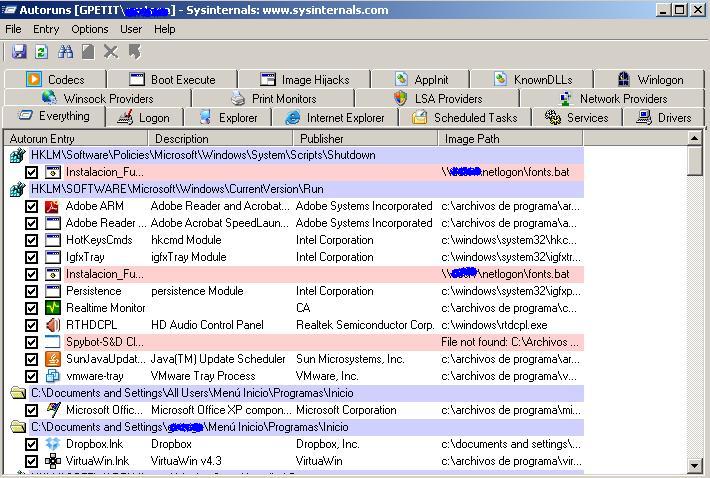Click the Adobe Reader SpeedLauncher entry icon
The image size is (710, 478).
(53, 223)
